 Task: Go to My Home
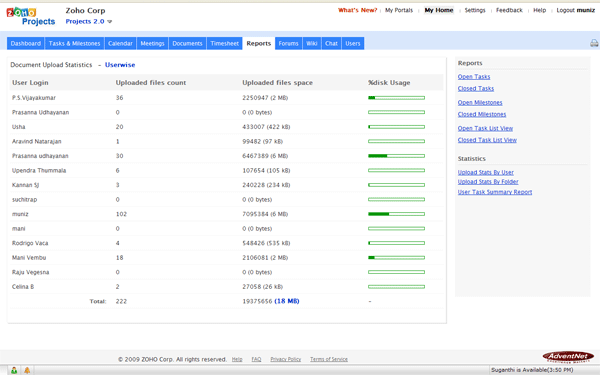(x=439, y=10)
